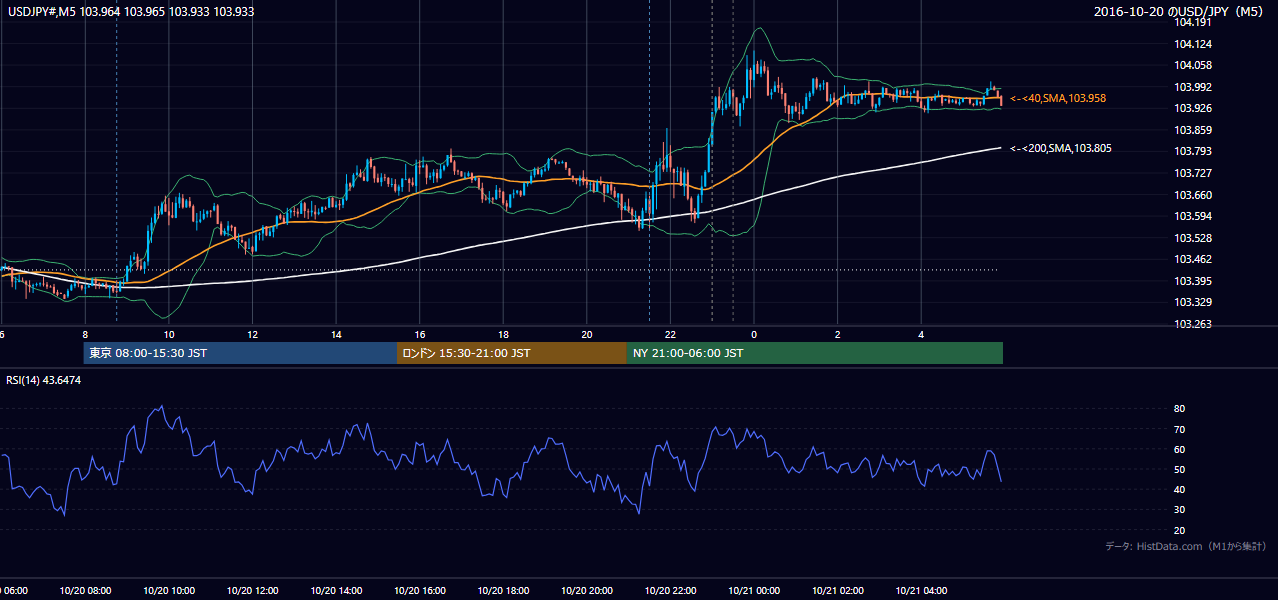Click the 10/20 22:00 date axis label
The width and height of the screenshot is (1278, 600).
pos(670,591)
